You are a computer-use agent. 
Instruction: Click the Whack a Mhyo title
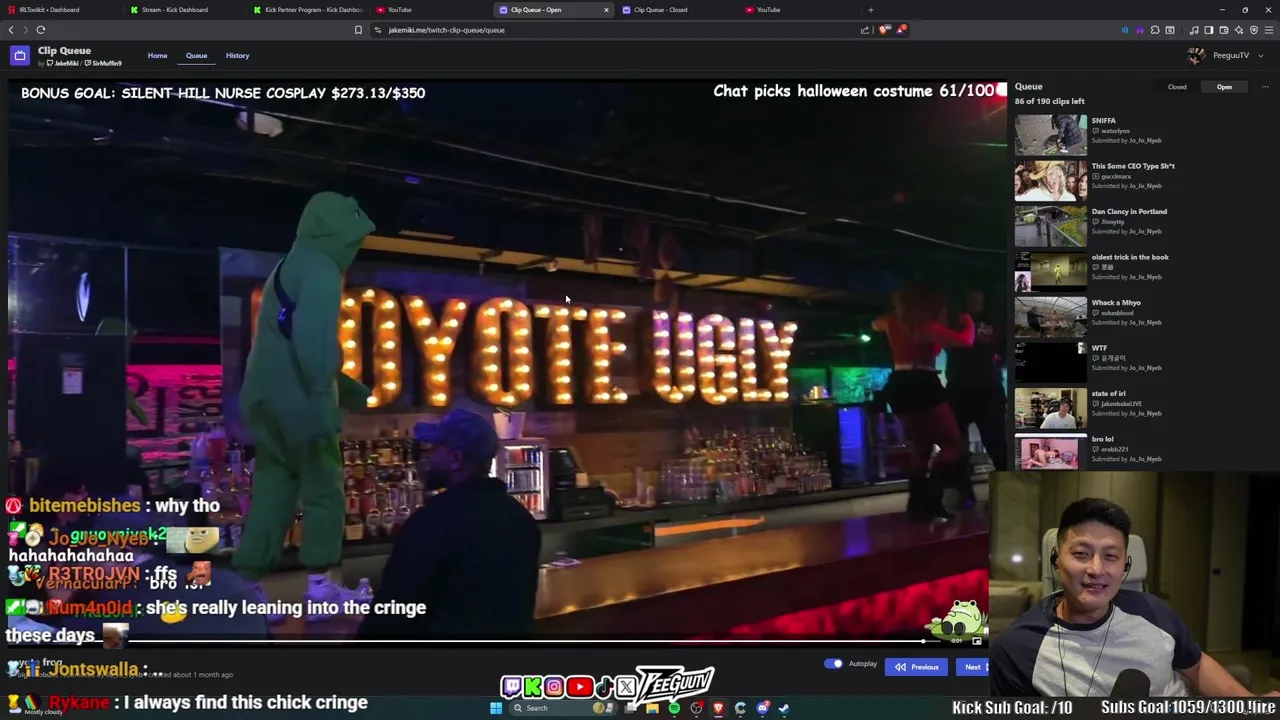pyautogui.click(x=1116, y=303)
